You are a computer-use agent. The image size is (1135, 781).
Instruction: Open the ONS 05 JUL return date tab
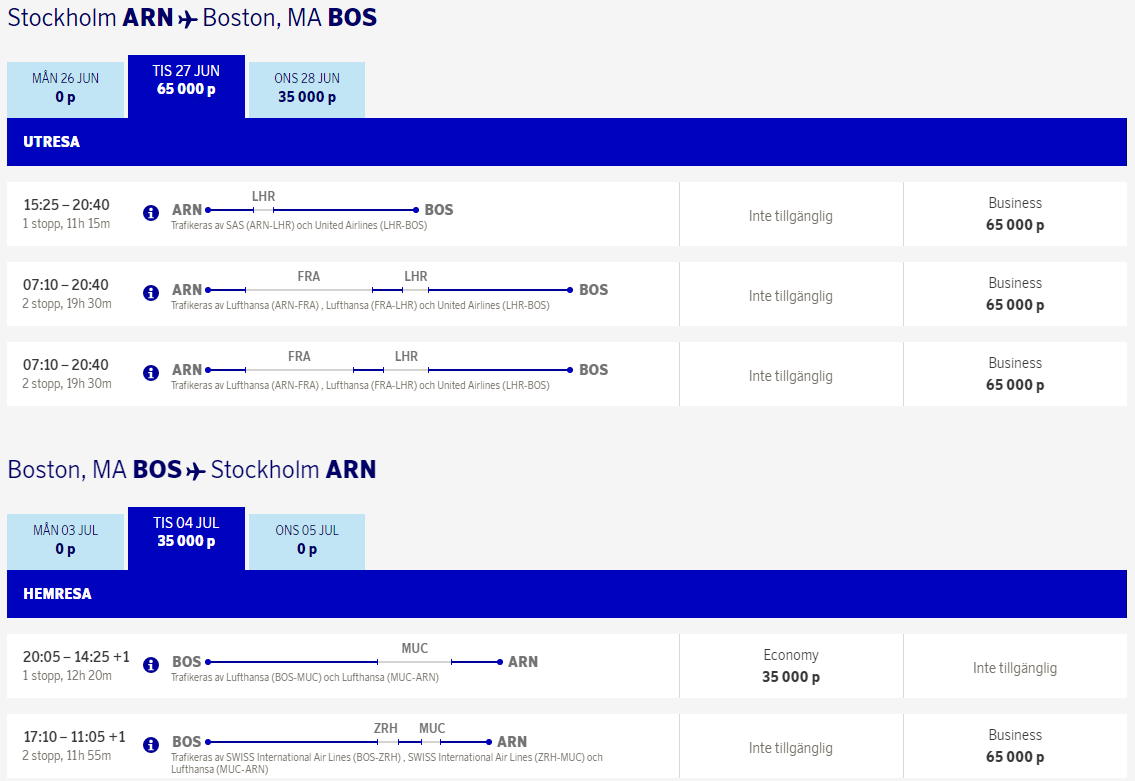pyautogui.click(x=306, y=540)
